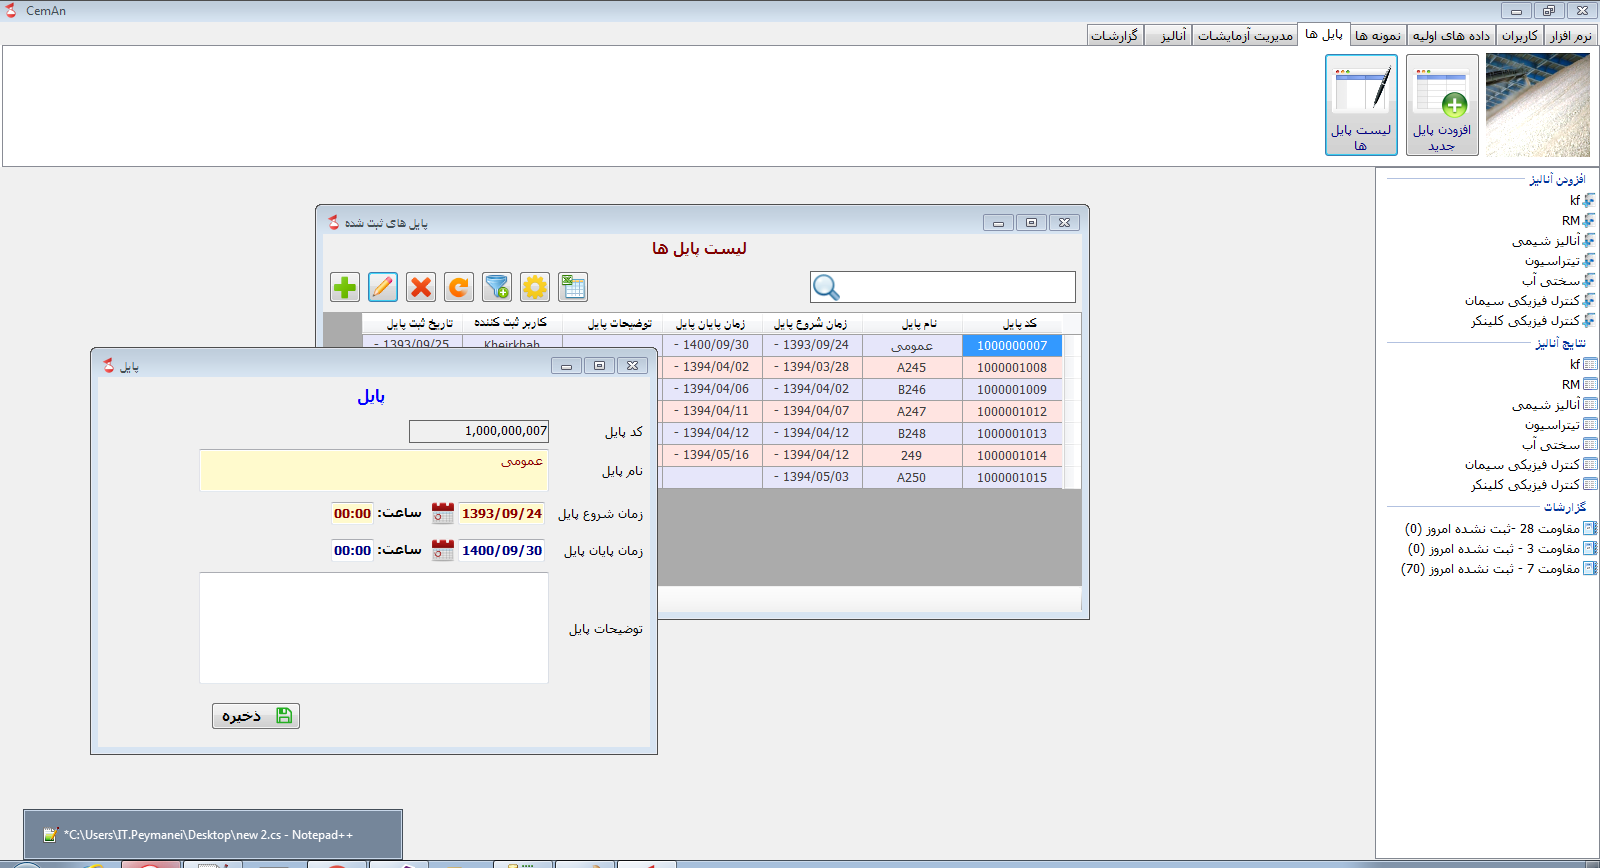The image size is (1600, 868).
Task: Click the start time 00:00 field
Action: pos(353,513)
